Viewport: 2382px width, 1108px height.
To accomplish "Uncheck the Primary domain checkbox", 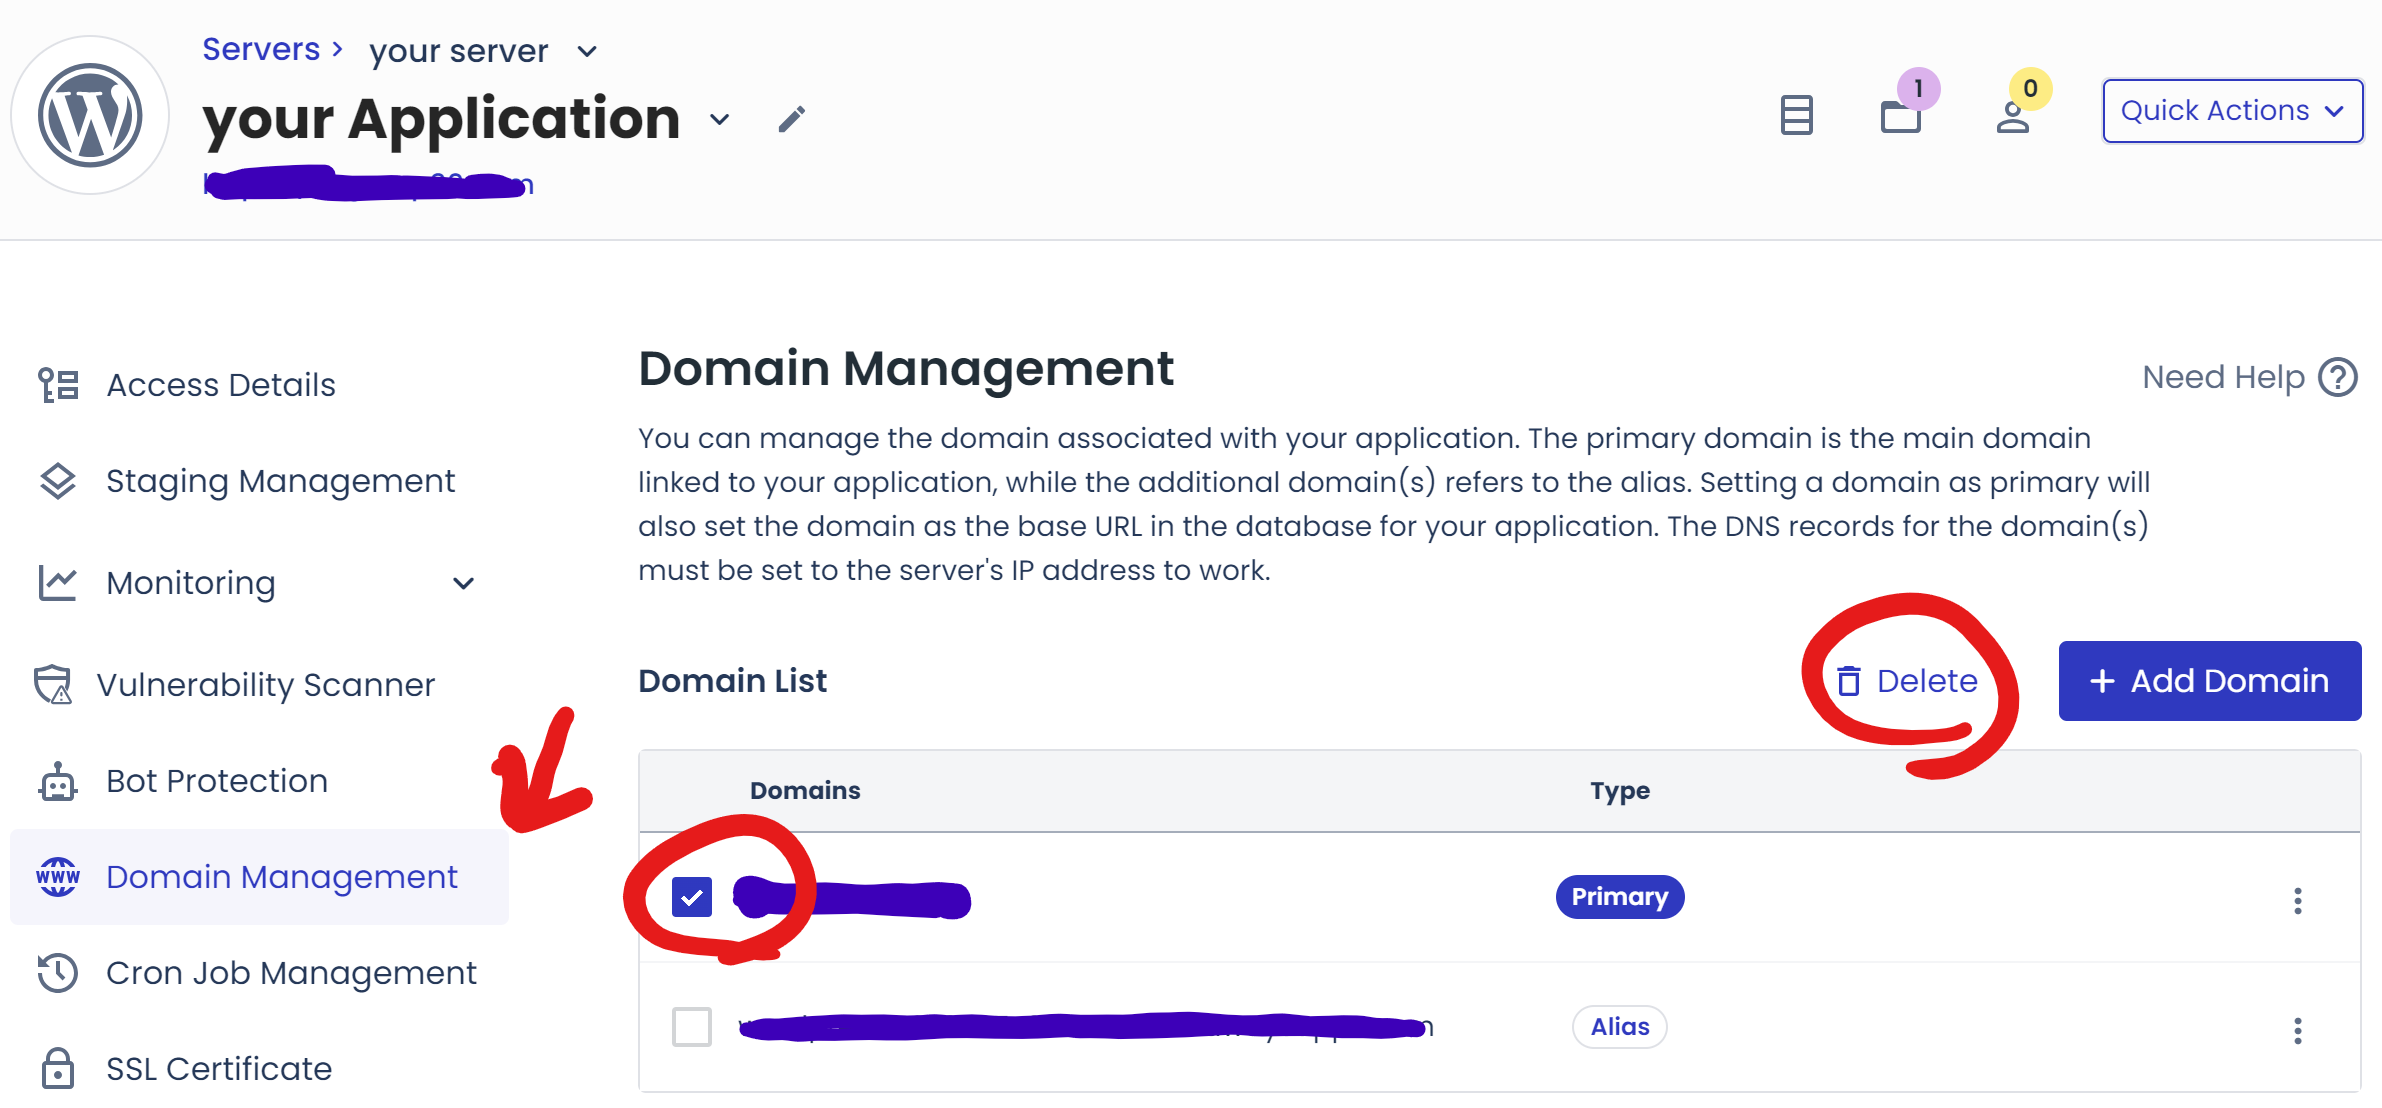I will (692, 897).
